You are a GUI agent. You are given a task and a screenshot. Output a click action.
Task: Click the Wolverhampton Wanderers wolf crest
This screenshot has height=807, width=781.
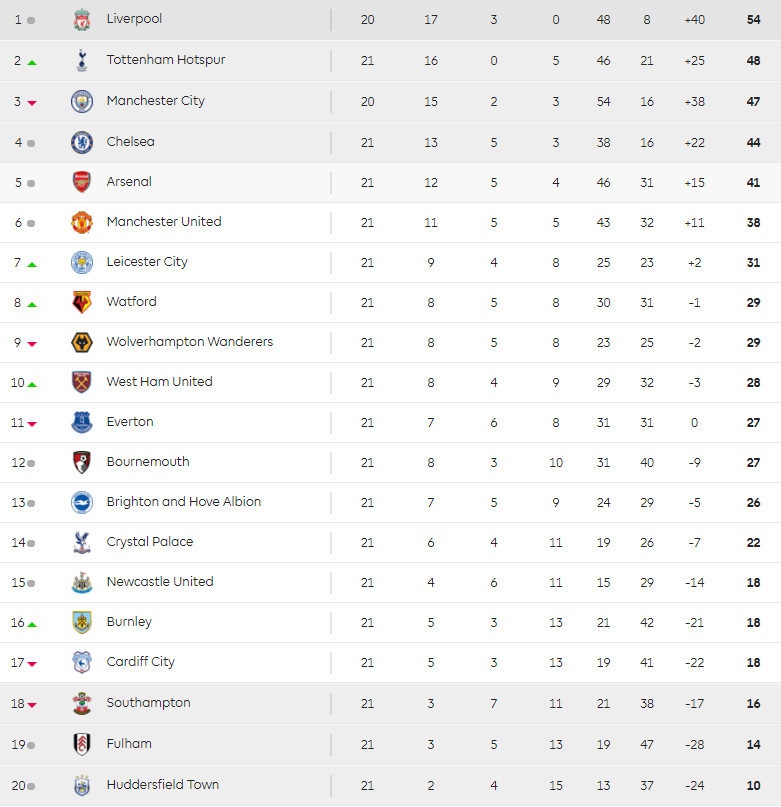[82, 342]
